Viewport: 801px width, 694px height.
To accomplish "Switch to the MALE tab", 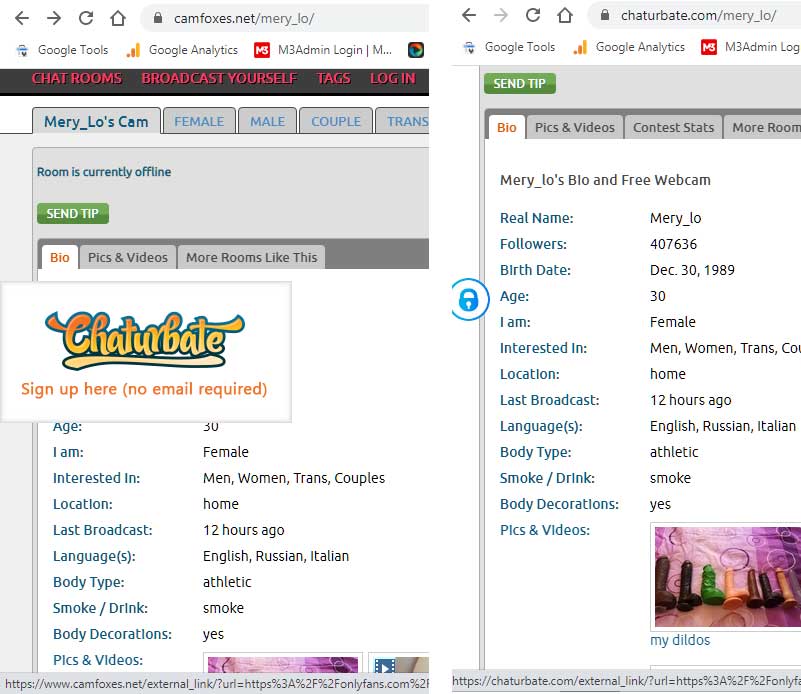I will point(267,121).
